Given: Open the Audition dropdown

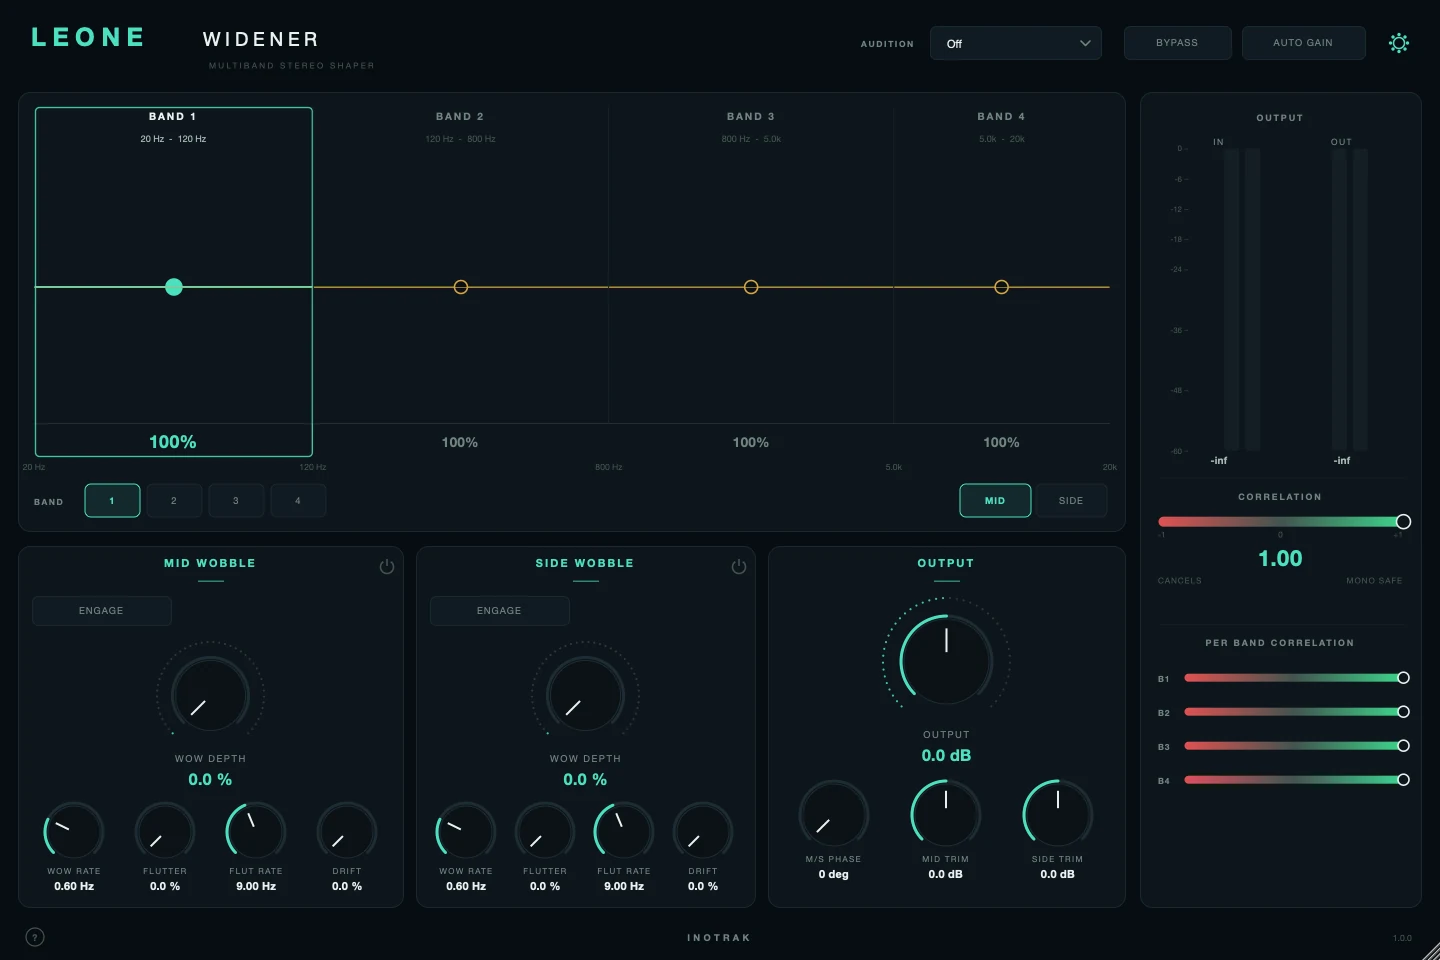Looking at the screenshot, I should click(x=1016, y=43).
